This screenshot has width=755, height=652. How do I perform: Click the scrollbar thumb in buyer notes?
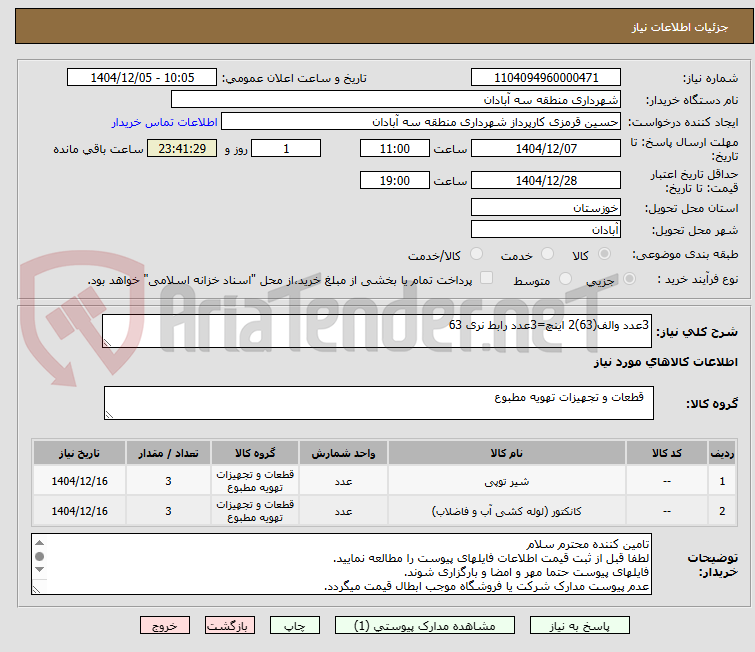pos(39,556)
